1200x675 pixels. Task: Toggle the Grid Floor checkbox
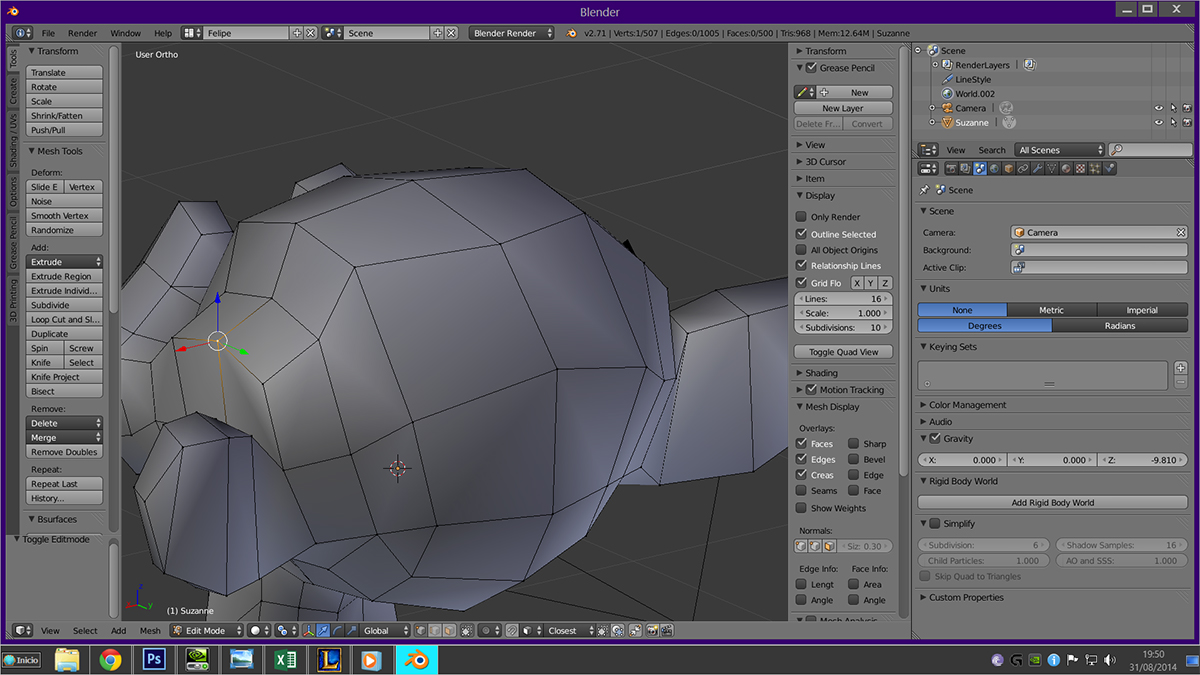click(801, 283)
